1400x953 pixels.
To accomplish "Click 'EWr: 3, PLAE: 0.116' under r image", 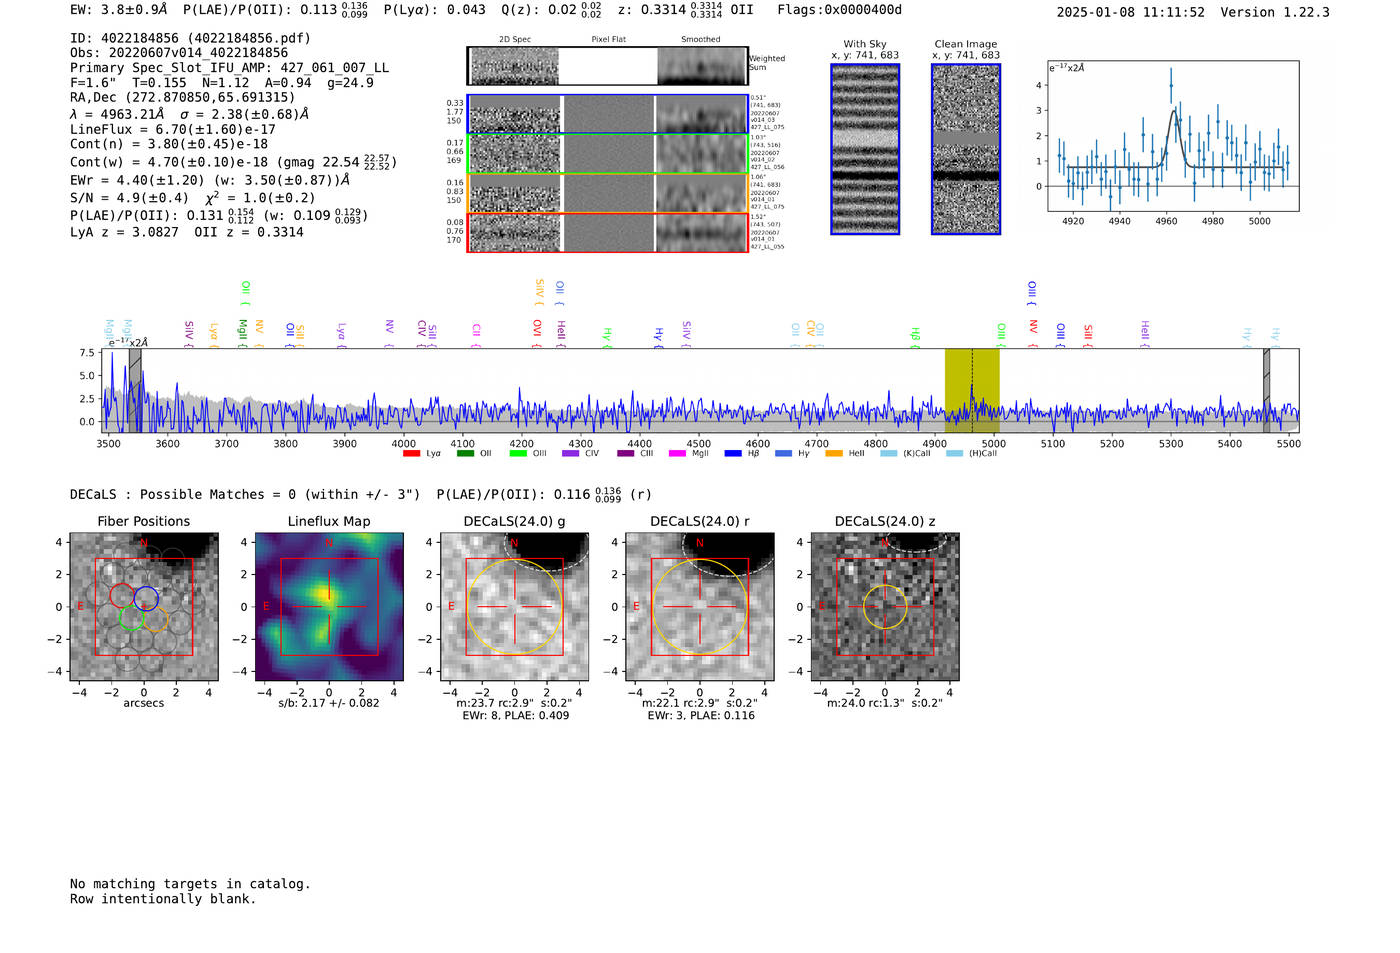I will coord(701,716).
